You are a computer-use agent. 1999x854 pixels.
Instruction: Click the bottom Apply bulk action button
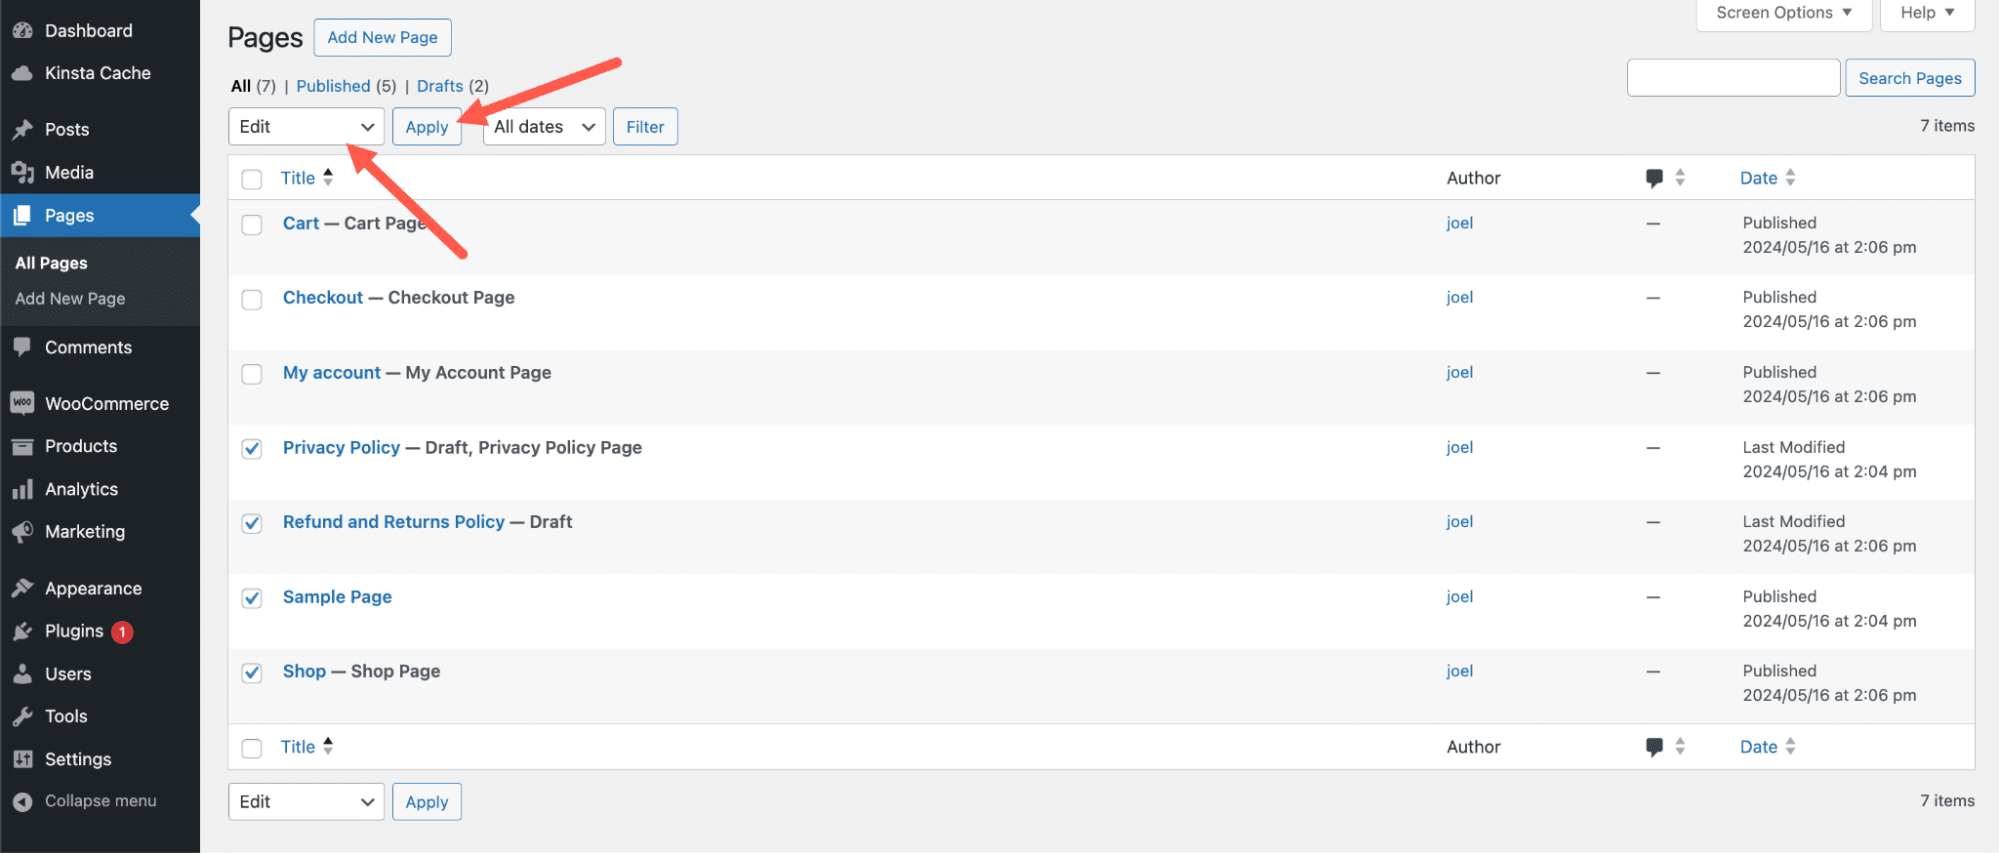click(427, 802)
